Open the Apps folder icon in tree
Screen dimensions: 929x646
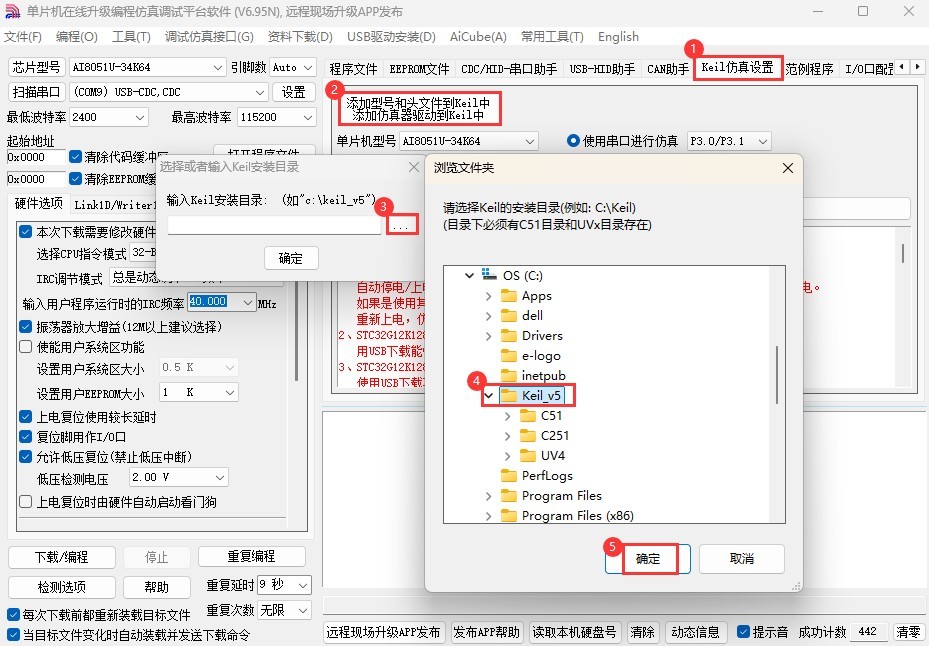click(508, 296)
